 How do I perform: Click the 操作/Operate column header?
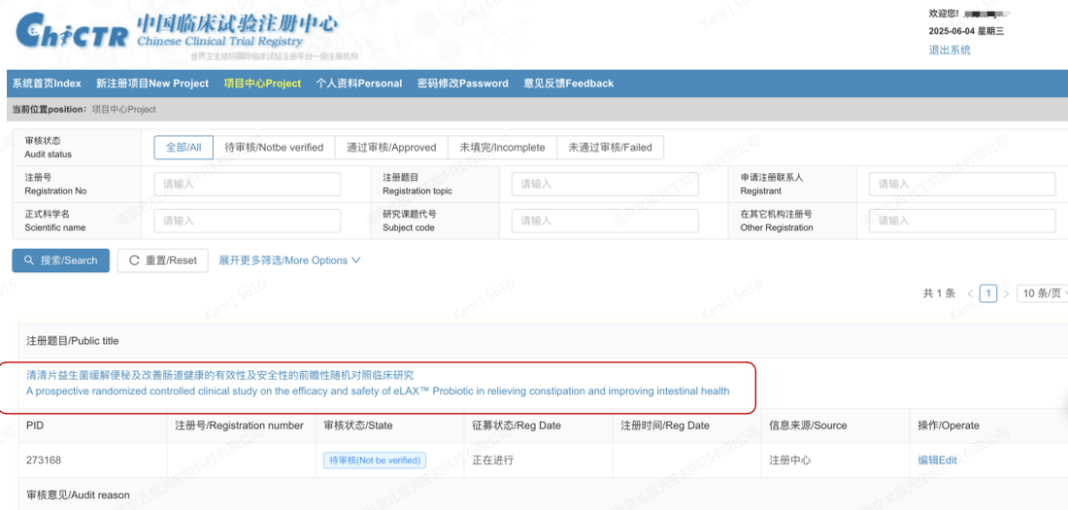pyautogui.click(x=949, y=426)
